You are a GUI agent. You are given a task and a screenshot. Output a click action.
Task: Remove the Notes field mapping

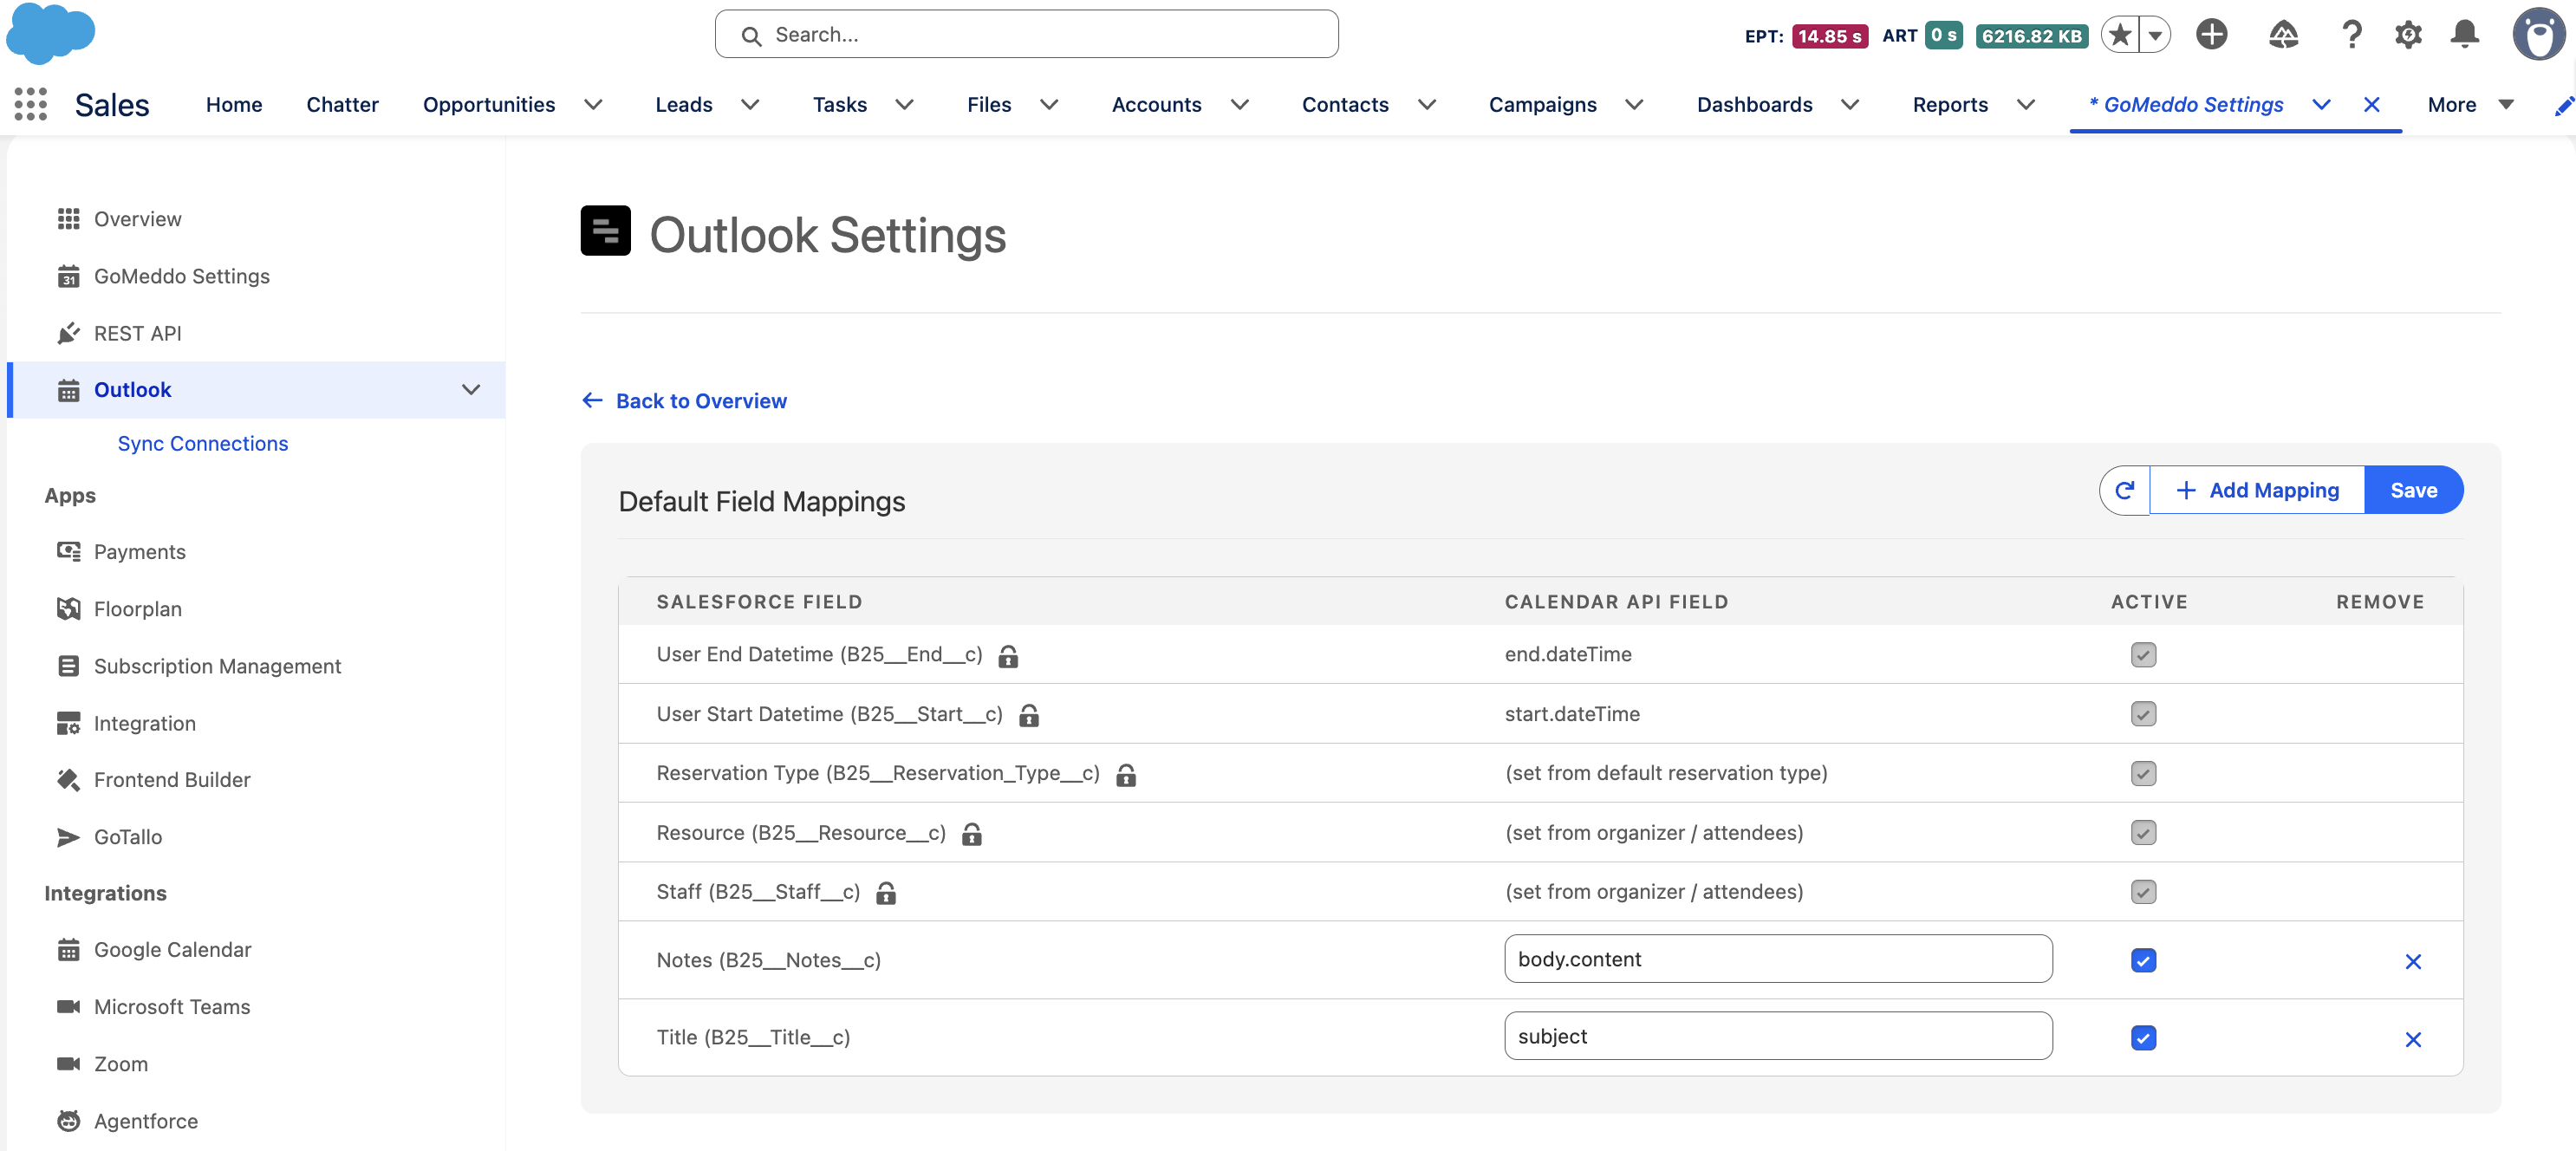(2412, 961)
